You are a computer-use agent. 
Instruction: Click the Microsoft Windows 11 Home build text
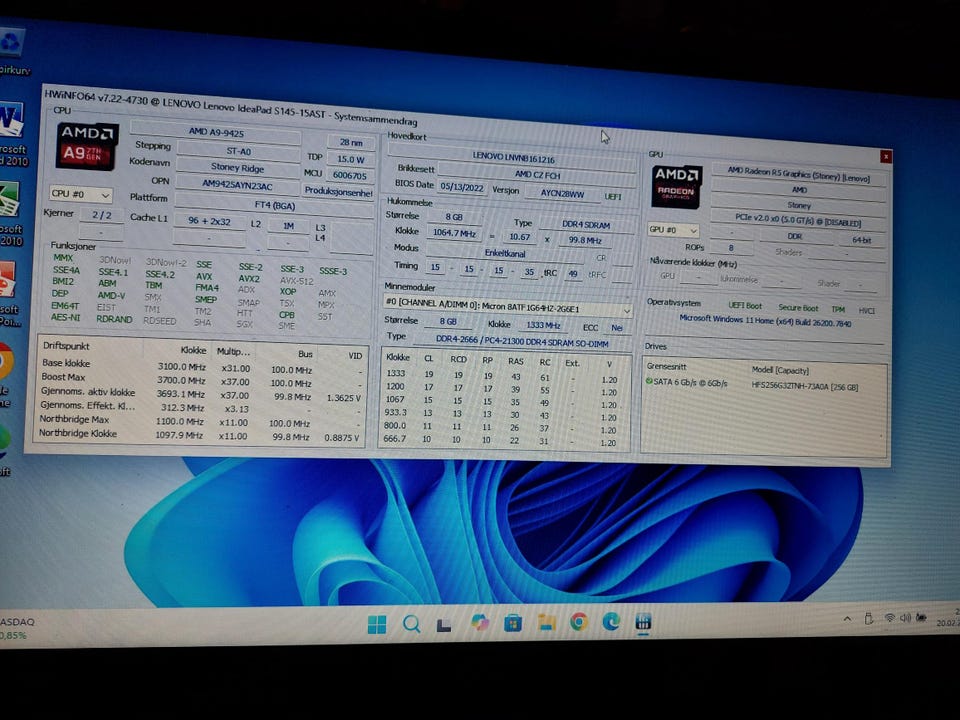(x=765, y=321)
